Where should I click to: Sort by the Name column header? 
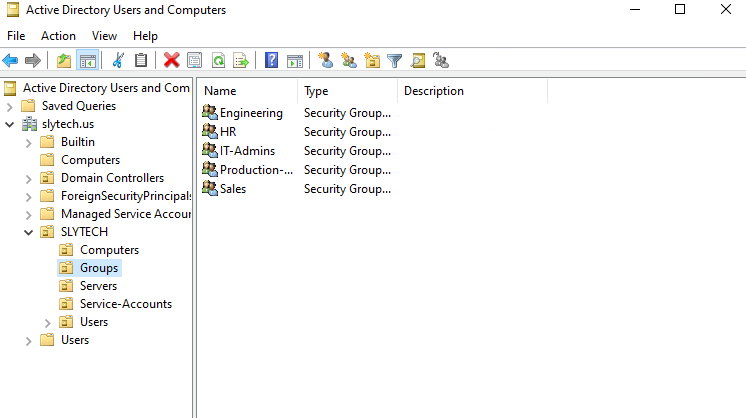249,91
